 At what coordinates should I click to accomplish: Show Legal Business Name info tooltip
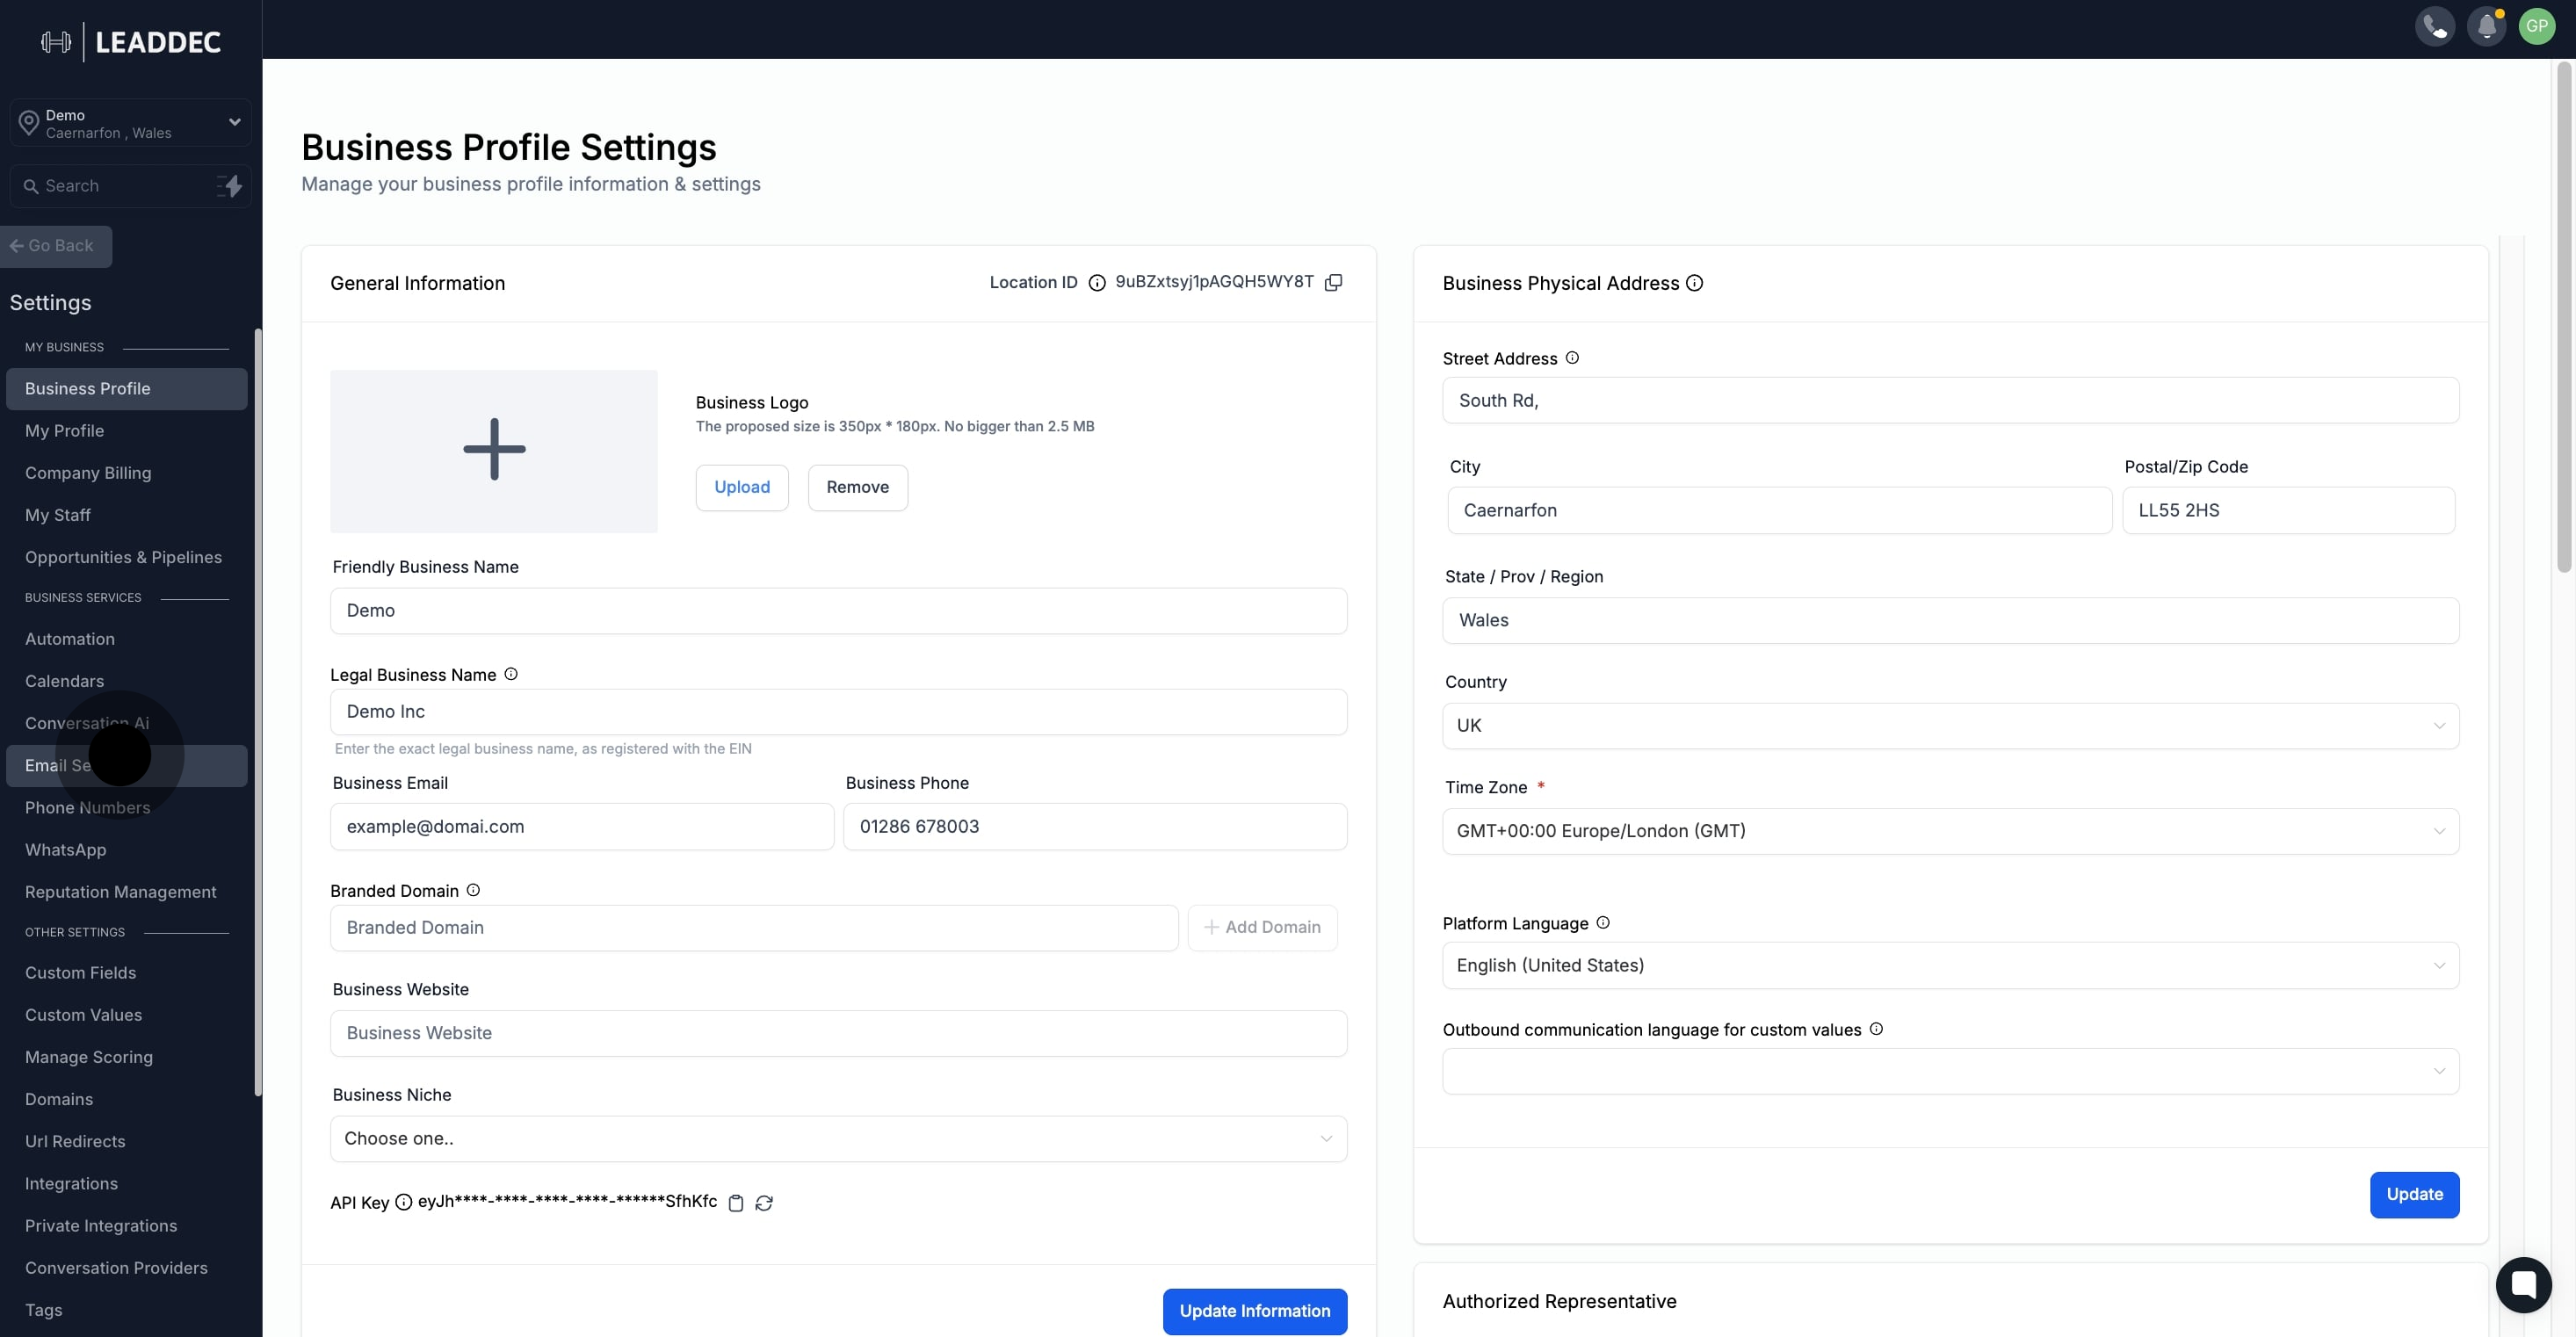click(511, 674)
